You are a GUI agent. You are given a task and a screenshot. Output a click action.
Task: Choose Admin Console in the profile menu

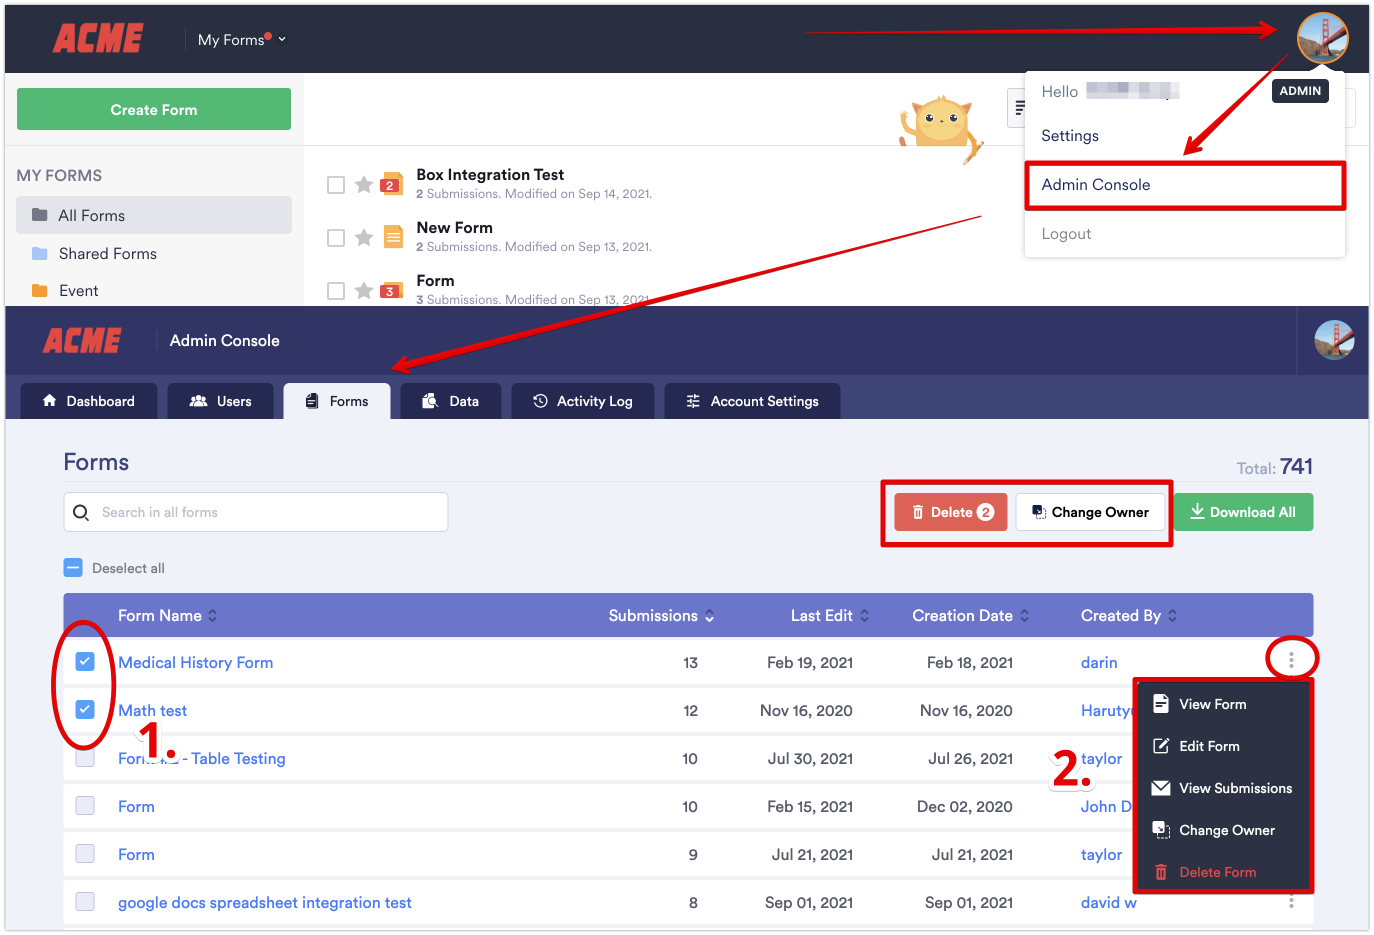(1185, 185)
